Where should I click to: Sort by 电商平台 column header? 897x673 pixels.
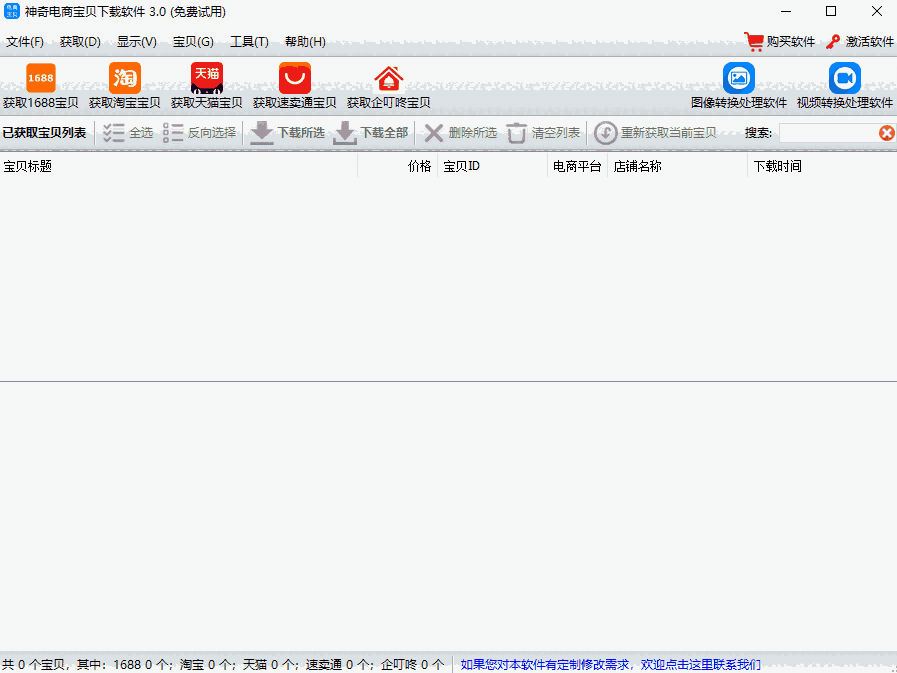click(x=577, y=166)
